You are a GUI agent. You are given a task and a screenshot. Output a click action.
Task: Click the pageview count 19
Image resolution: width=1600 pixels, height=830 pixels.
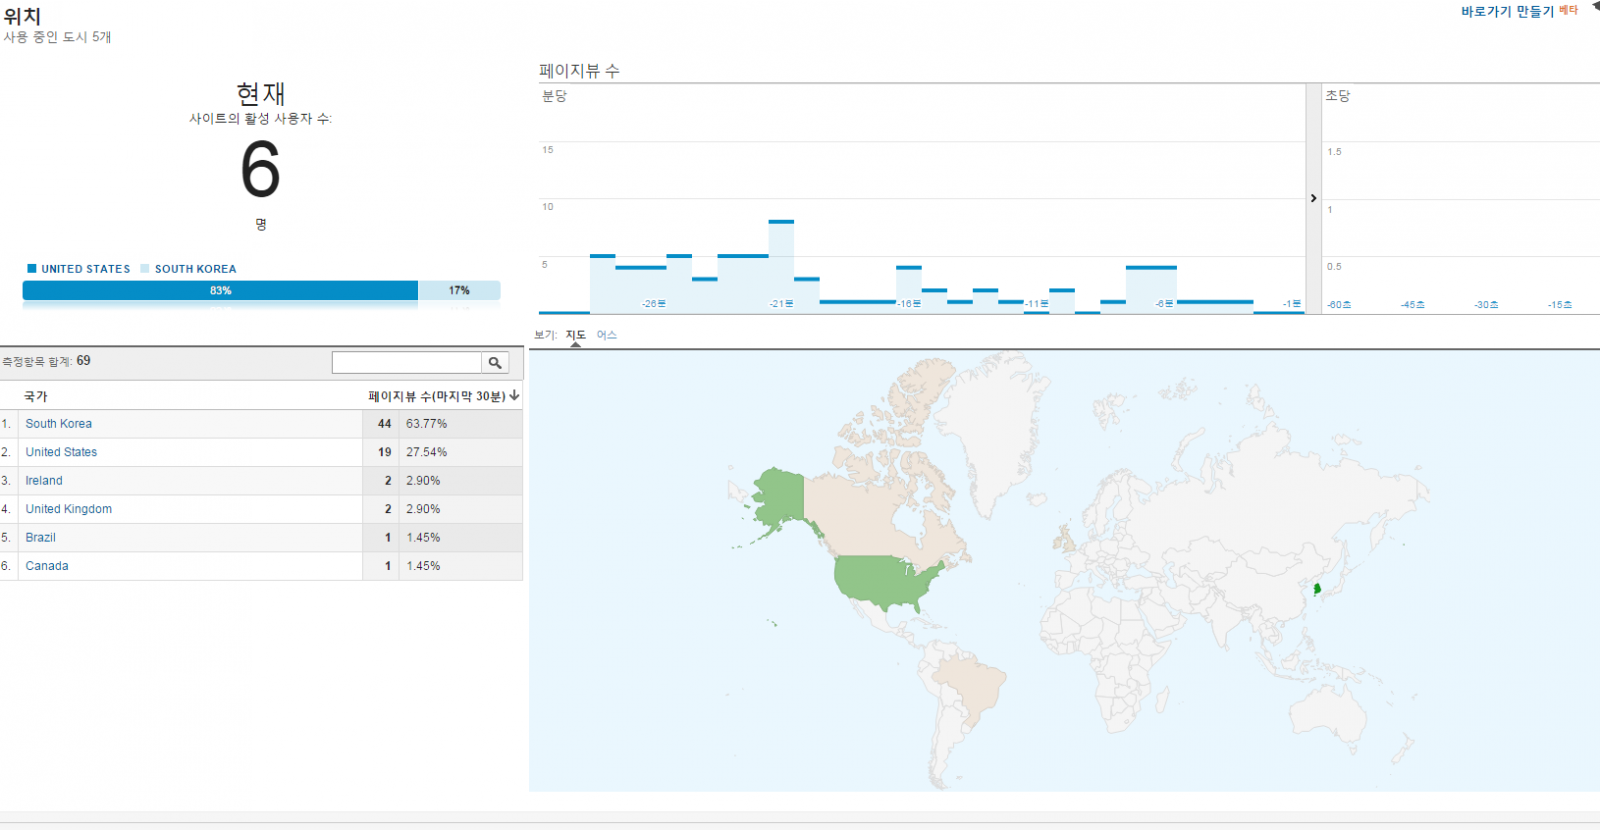click(385, 452)
